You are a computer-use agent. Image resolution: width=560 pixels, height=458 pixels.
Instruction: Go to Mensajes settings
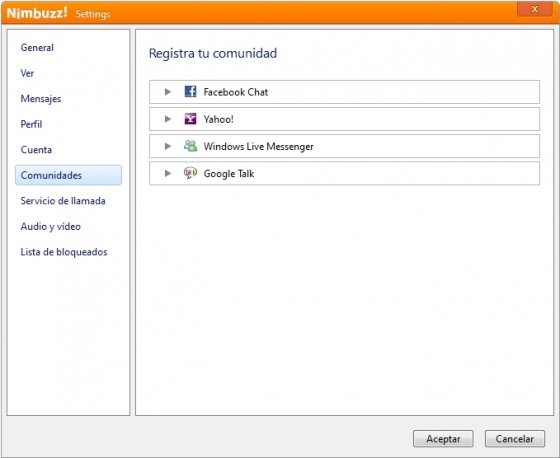pyautogui.click(x=41, y=99)
